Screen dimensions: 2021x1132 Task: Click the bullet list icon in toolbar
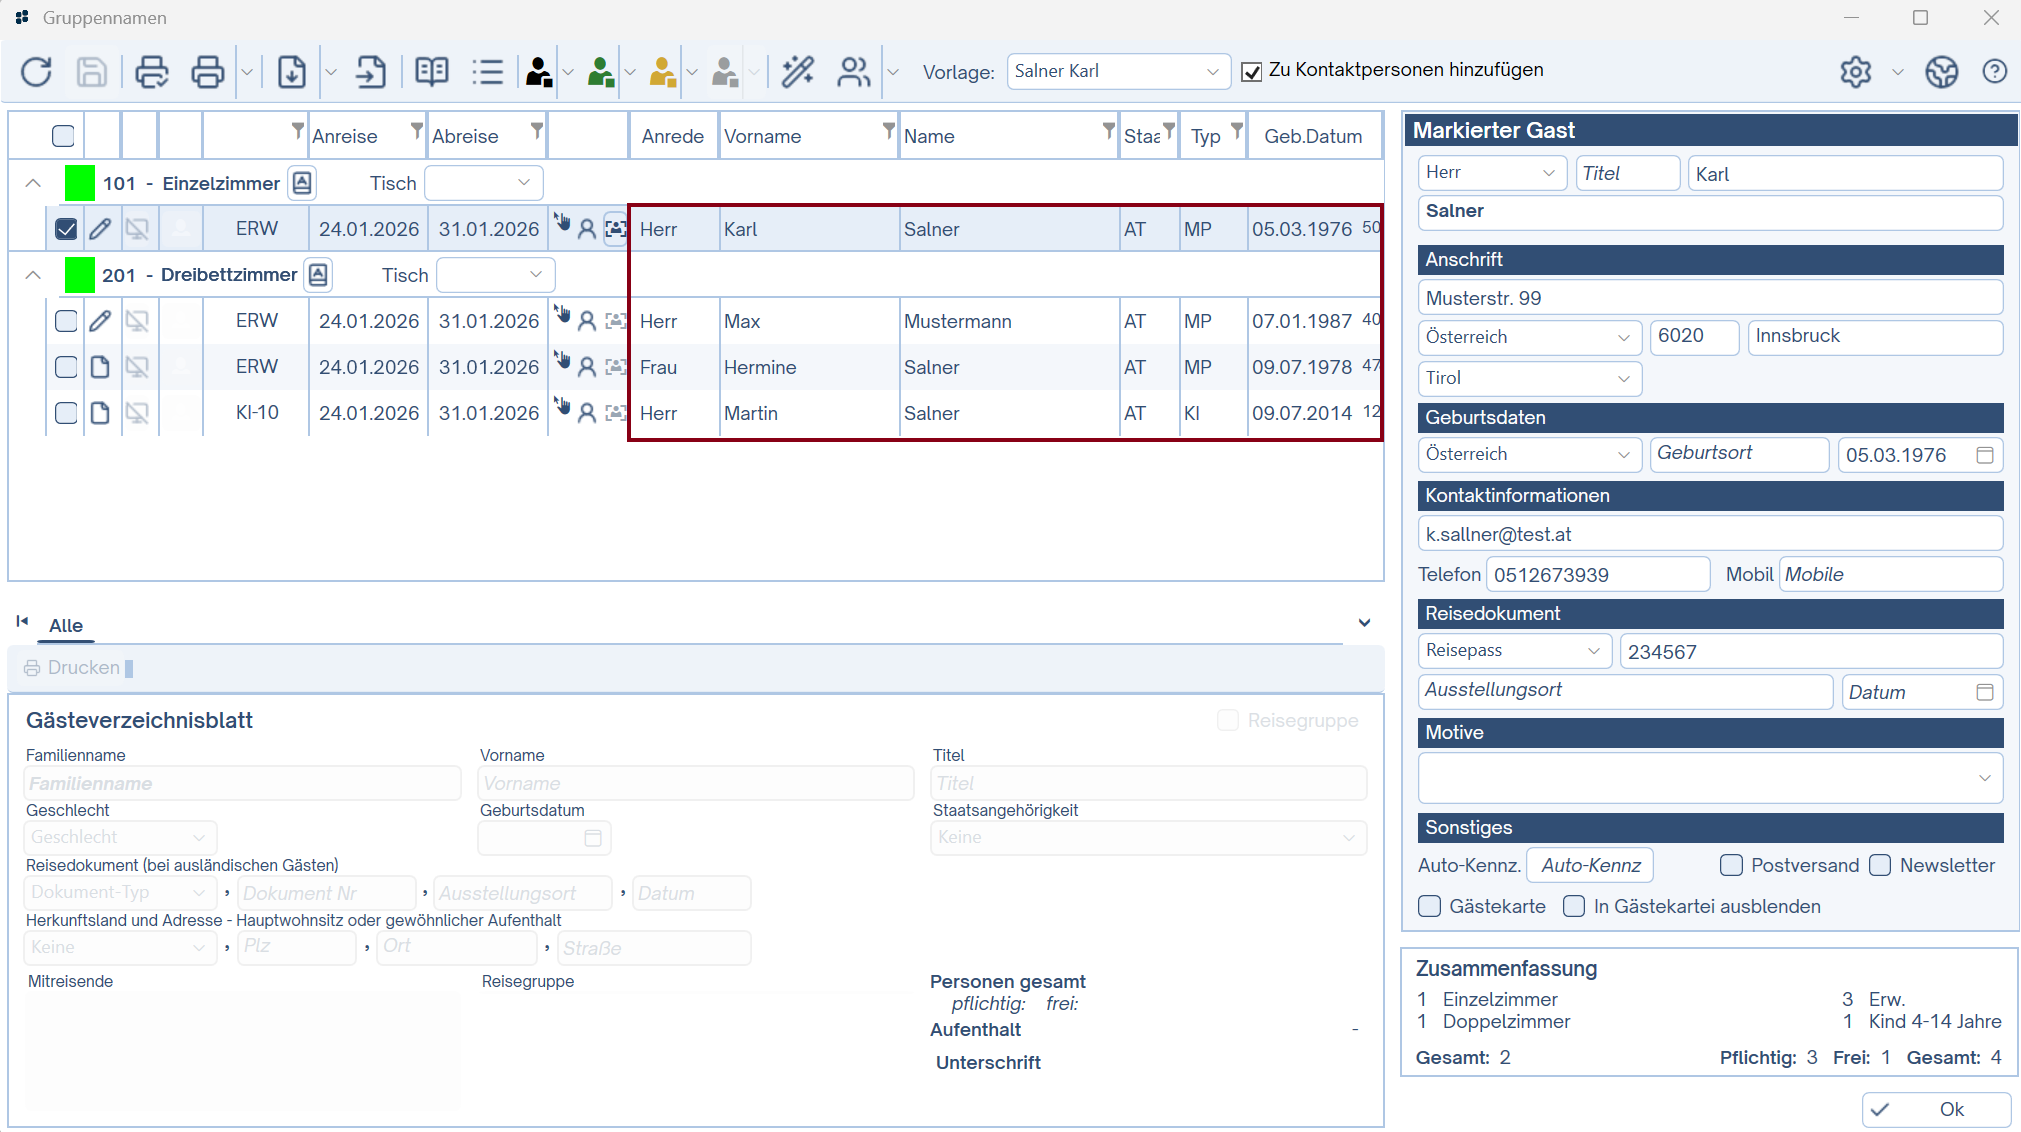[x=488, y=72]
